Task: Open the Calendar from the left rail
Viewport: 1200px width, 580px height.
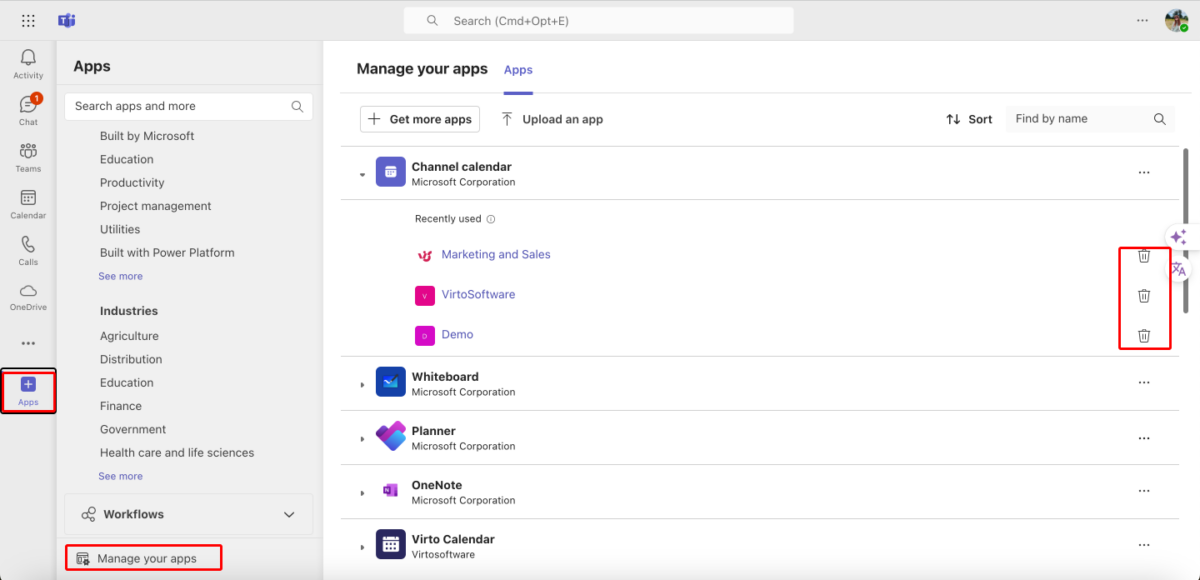Action: (28, 204)
